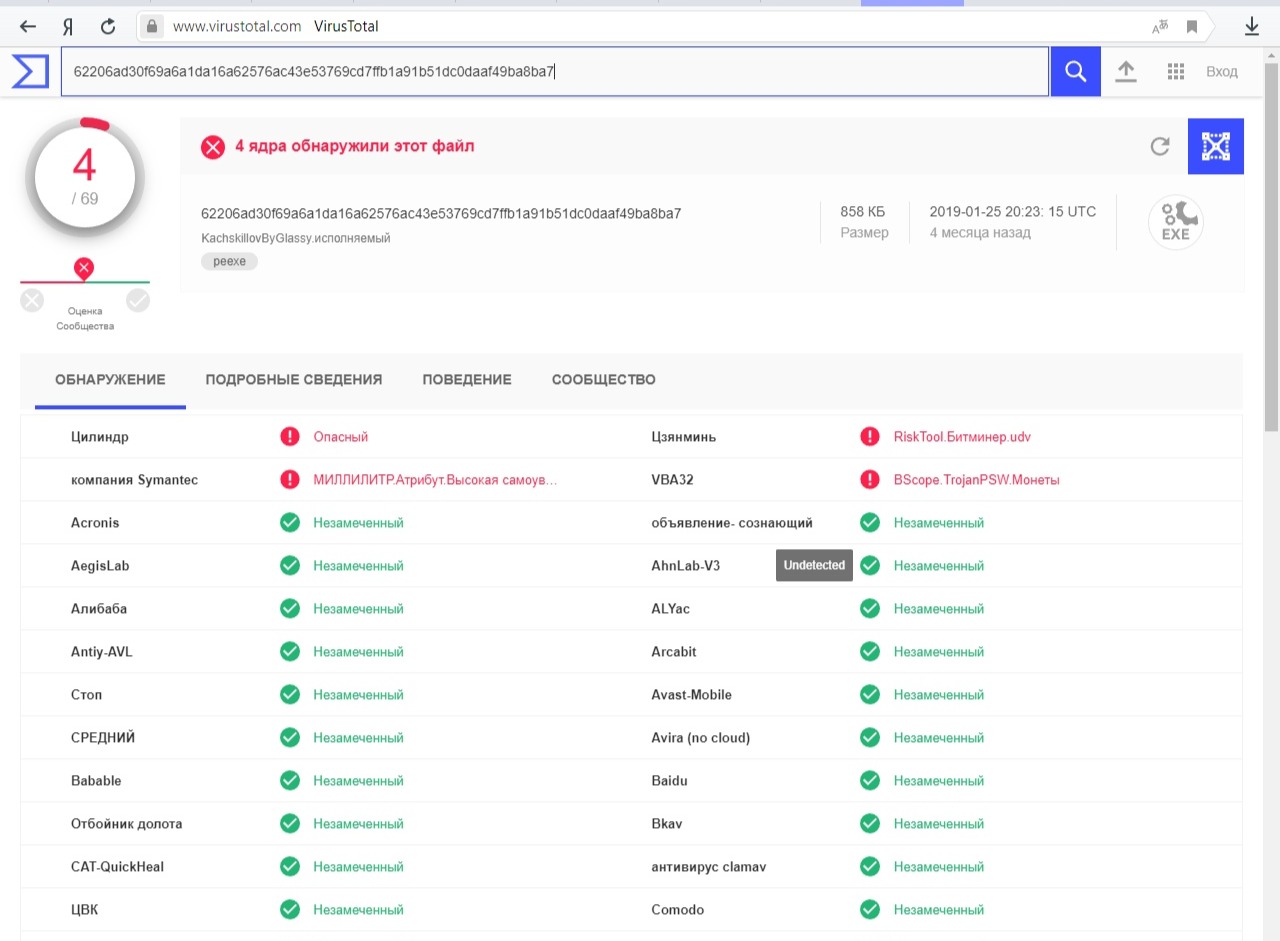Select the RiskTool.Битминер.udv detection text
This screenshot has width=1280, height=941.
[962, 437]
